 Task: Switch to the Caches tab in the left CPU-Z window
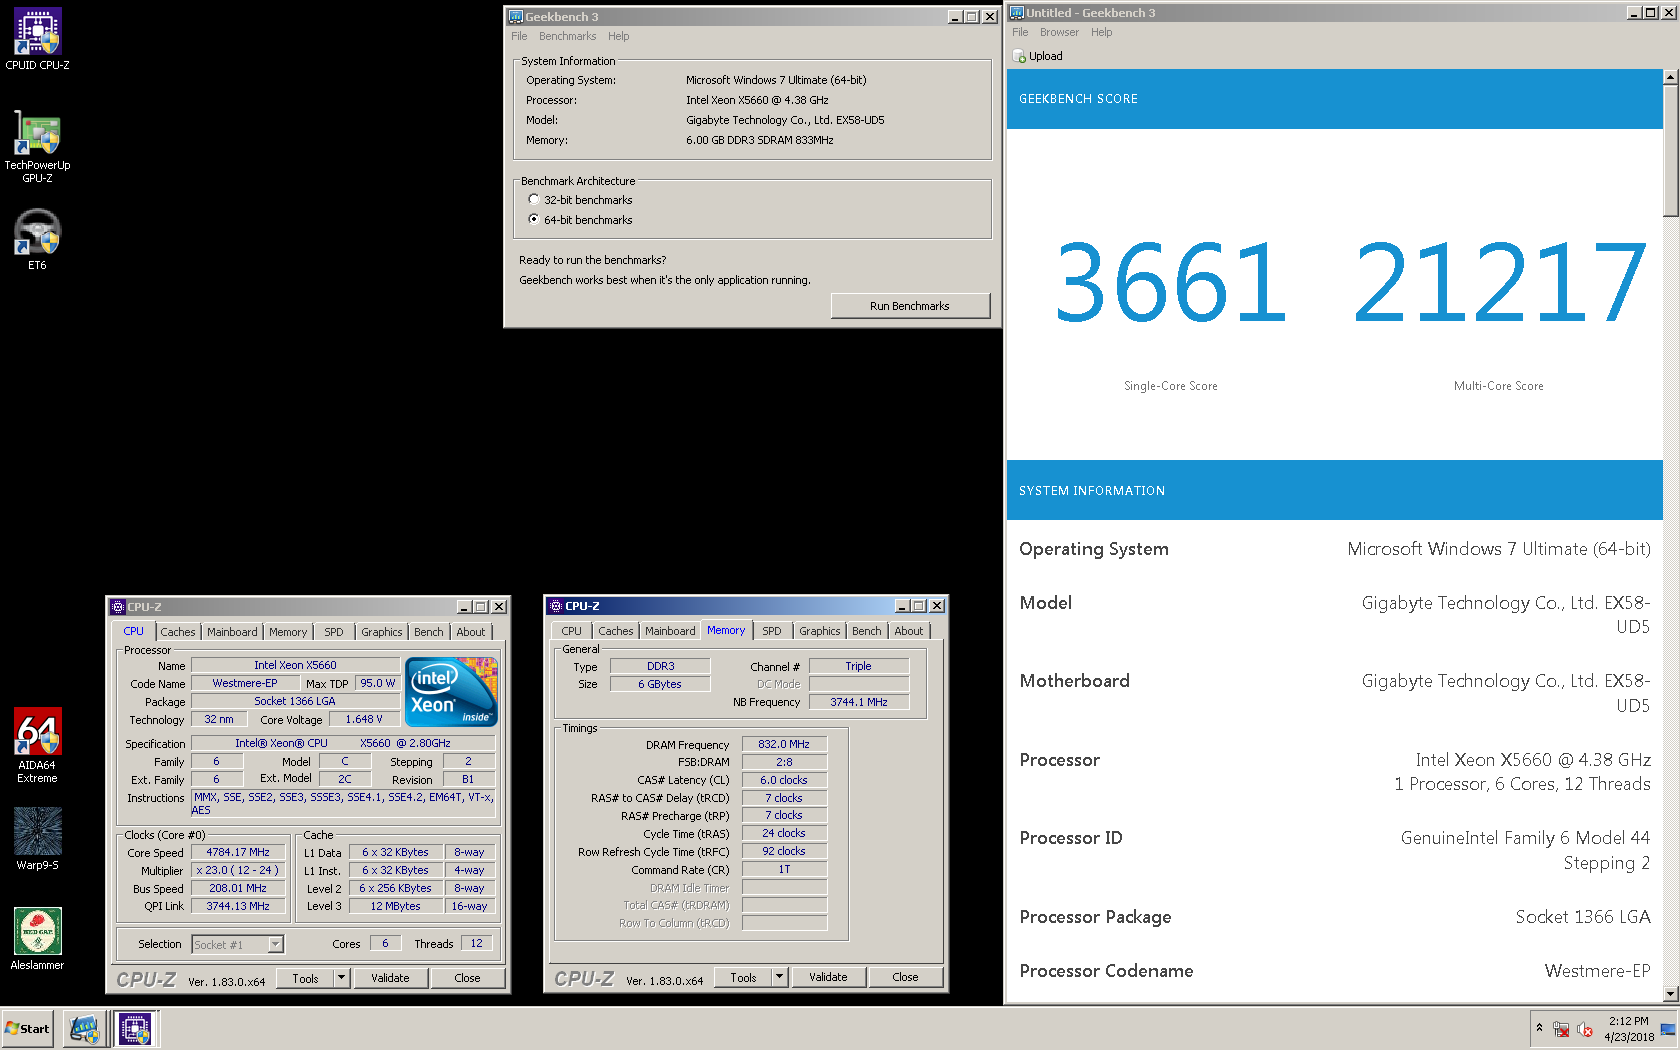[x=178, y=632]
